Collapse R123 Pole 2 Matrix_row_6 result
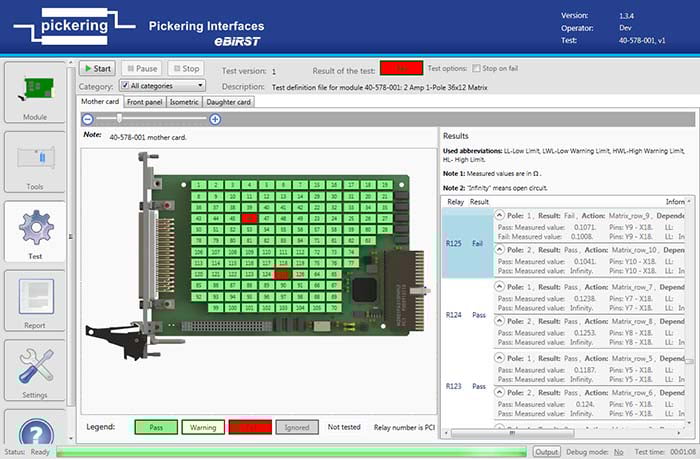This screenshot has width=700, height=460. pos(500,393)
